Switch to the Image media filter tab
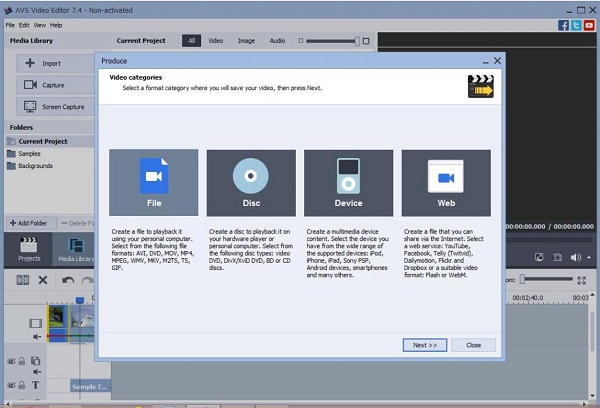The width and height of the screenshot is (600, 408). [x=246, y=41]
